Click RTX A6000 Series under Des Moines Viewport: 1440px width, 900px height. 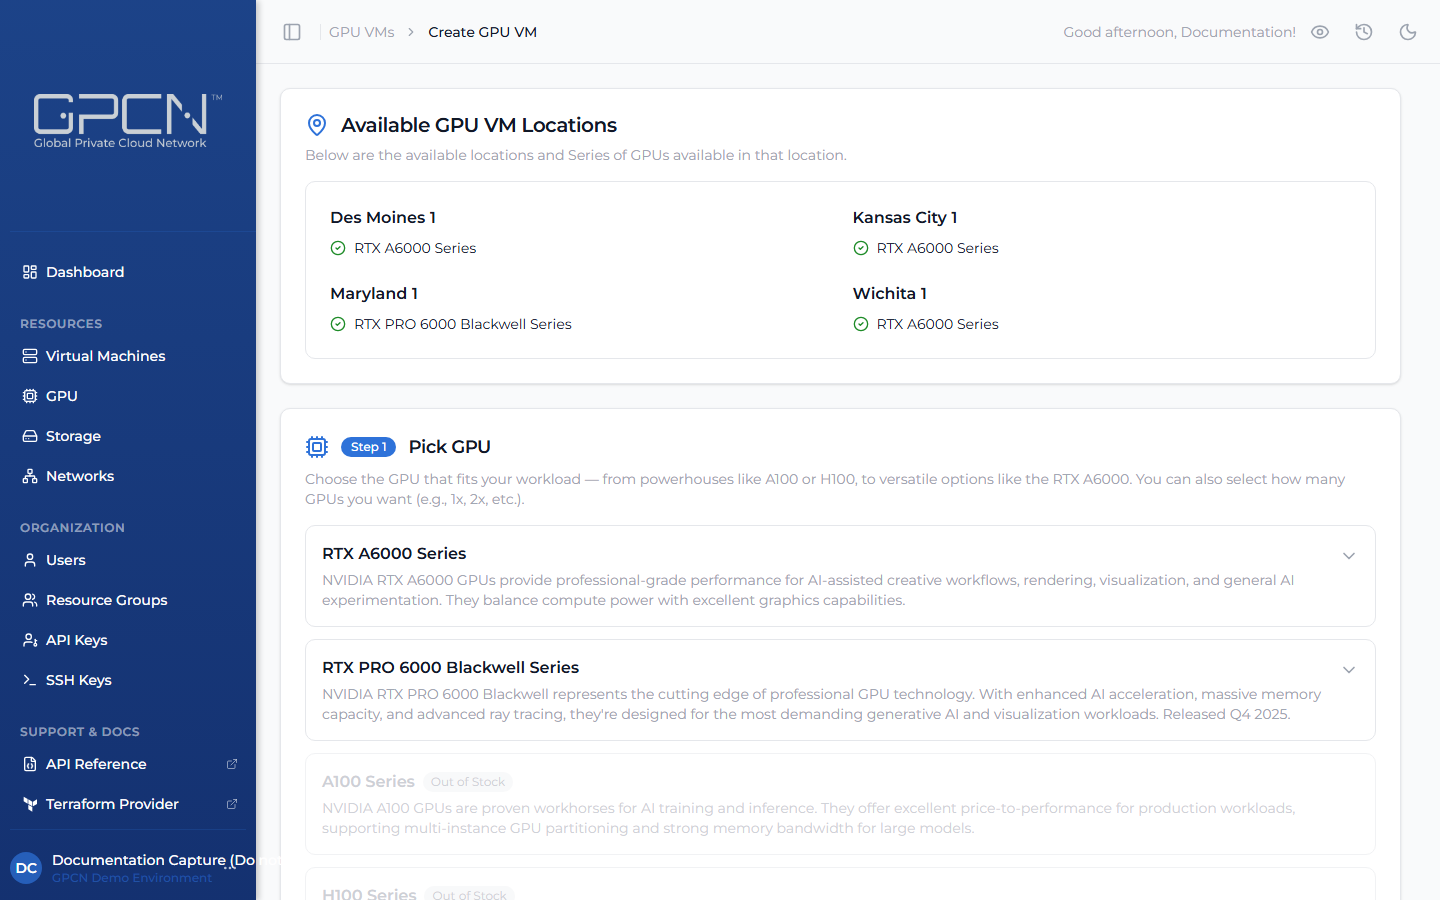point(415,248)
